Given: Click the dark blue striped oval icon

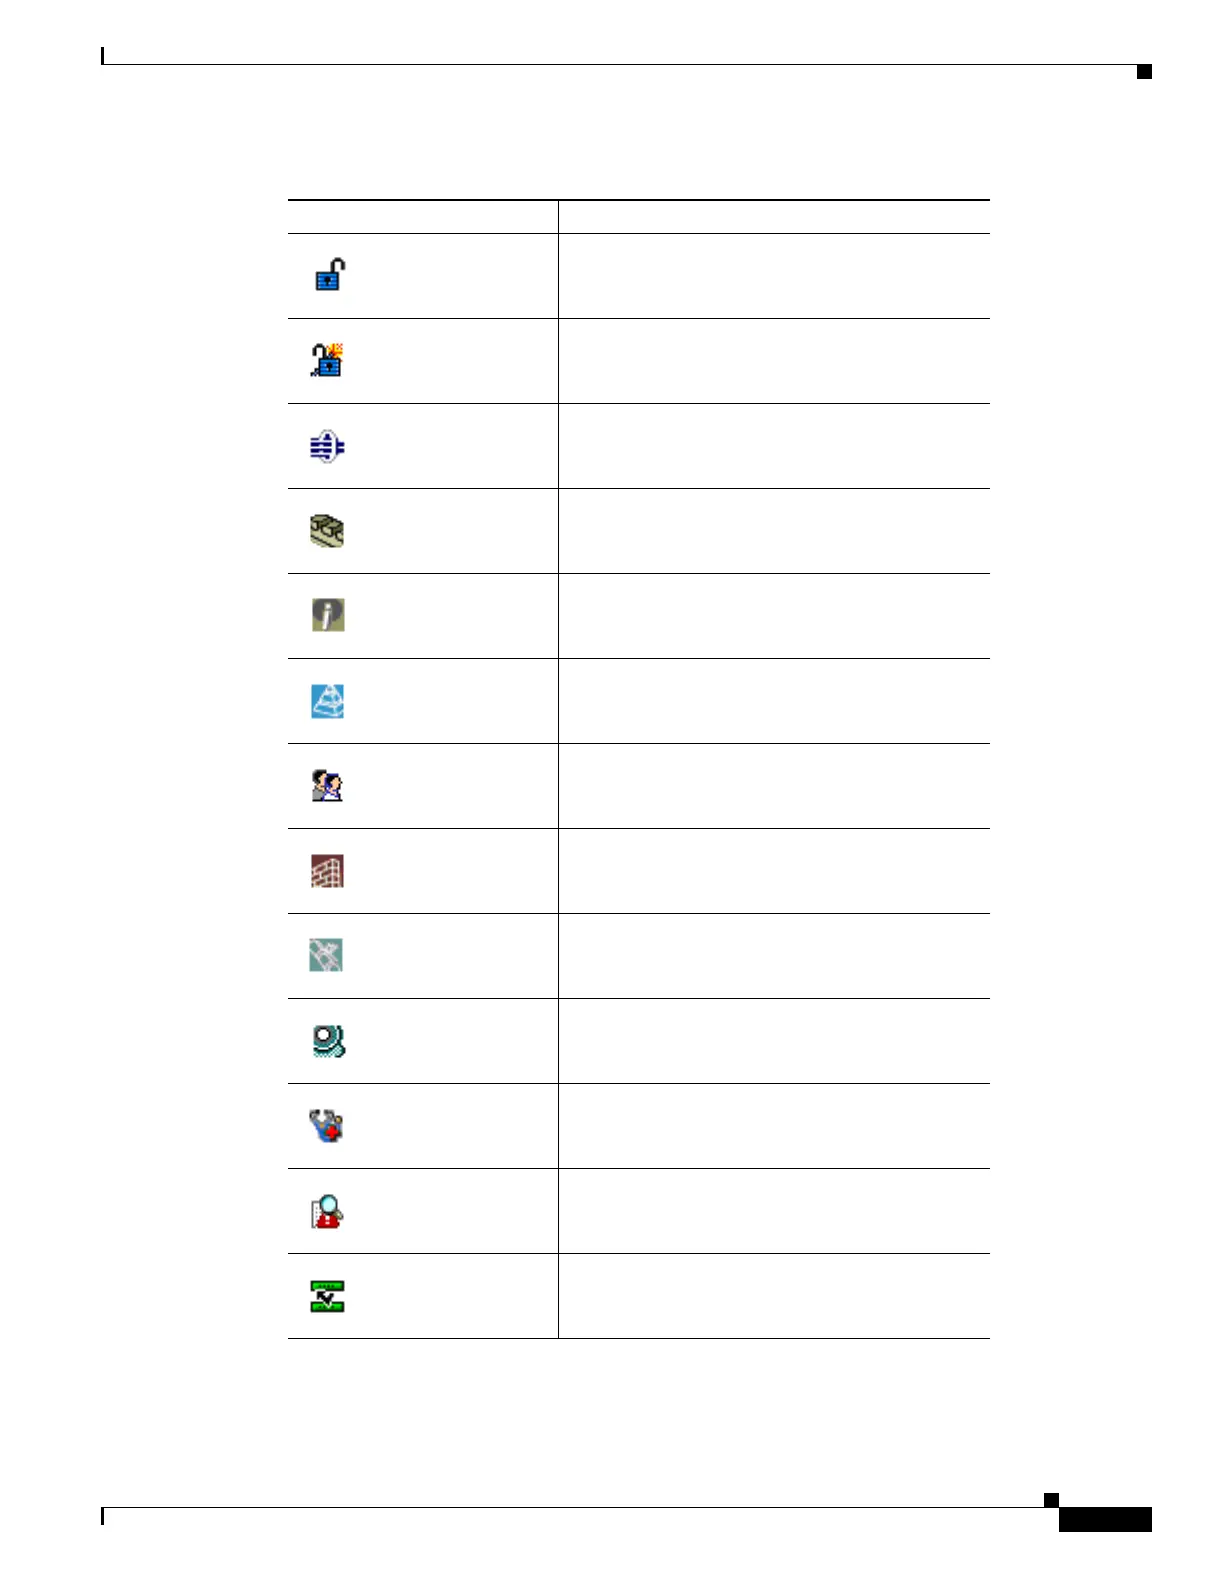Looking at the screenshot, I should (x=327, y=446).
